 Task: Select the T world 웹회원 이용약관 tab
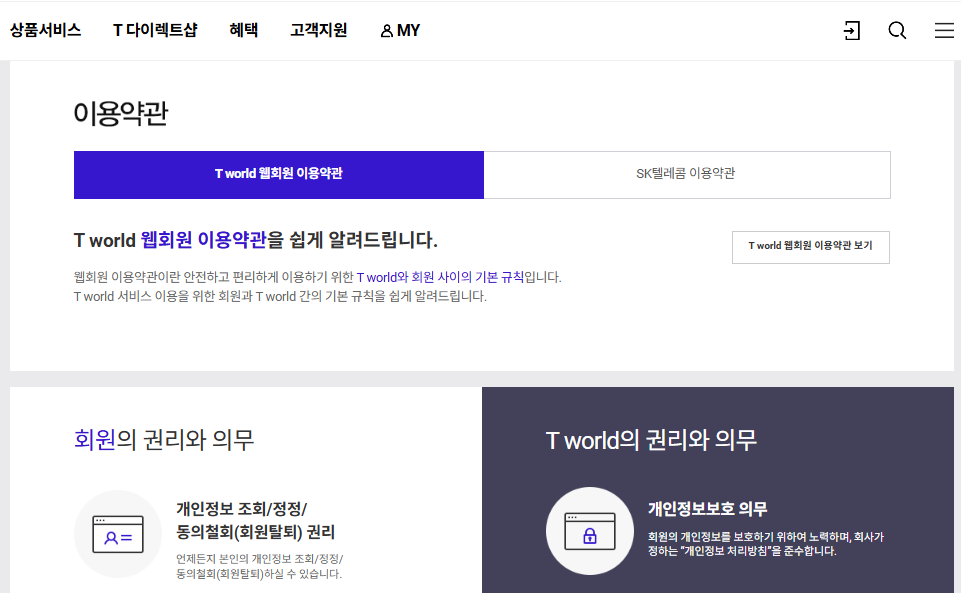pyautogui.click(x=279, y=175)
